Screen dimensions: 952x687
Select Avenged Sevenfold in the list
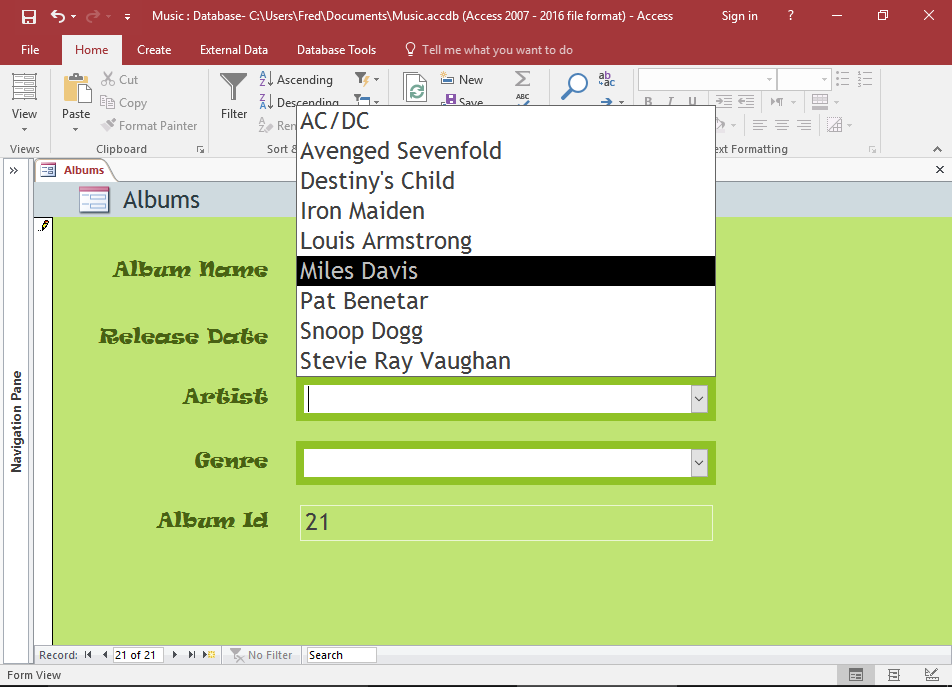(x=506, y=151)
